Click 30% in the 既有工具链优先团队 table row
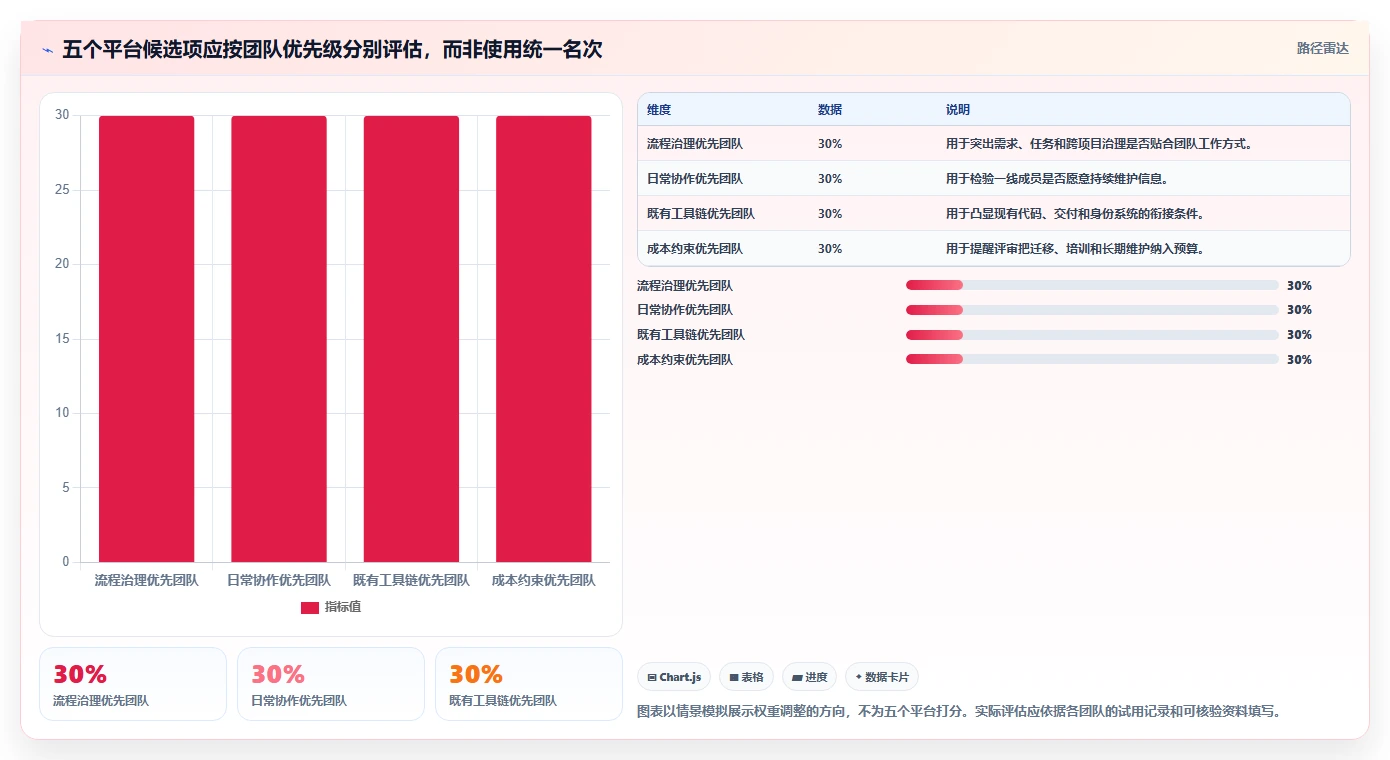 tap(830, 214)
